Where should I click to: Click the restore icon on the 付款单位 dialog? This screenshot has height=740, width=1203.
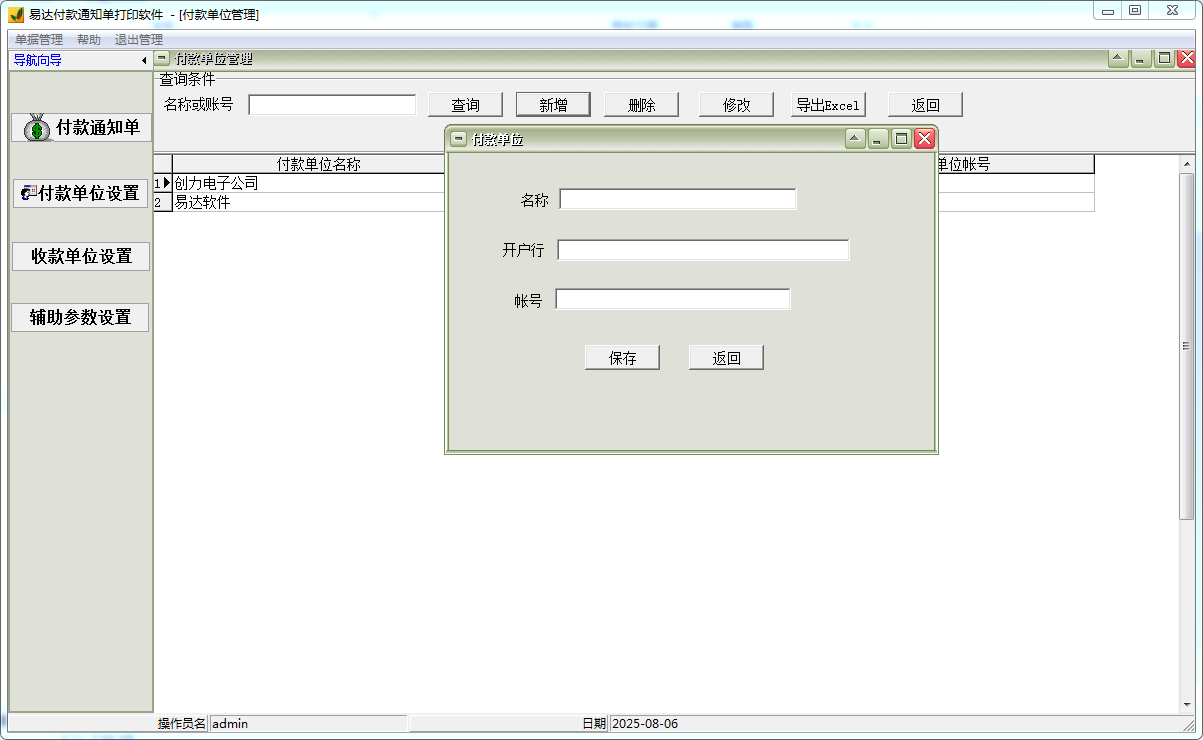pos(900,139)
